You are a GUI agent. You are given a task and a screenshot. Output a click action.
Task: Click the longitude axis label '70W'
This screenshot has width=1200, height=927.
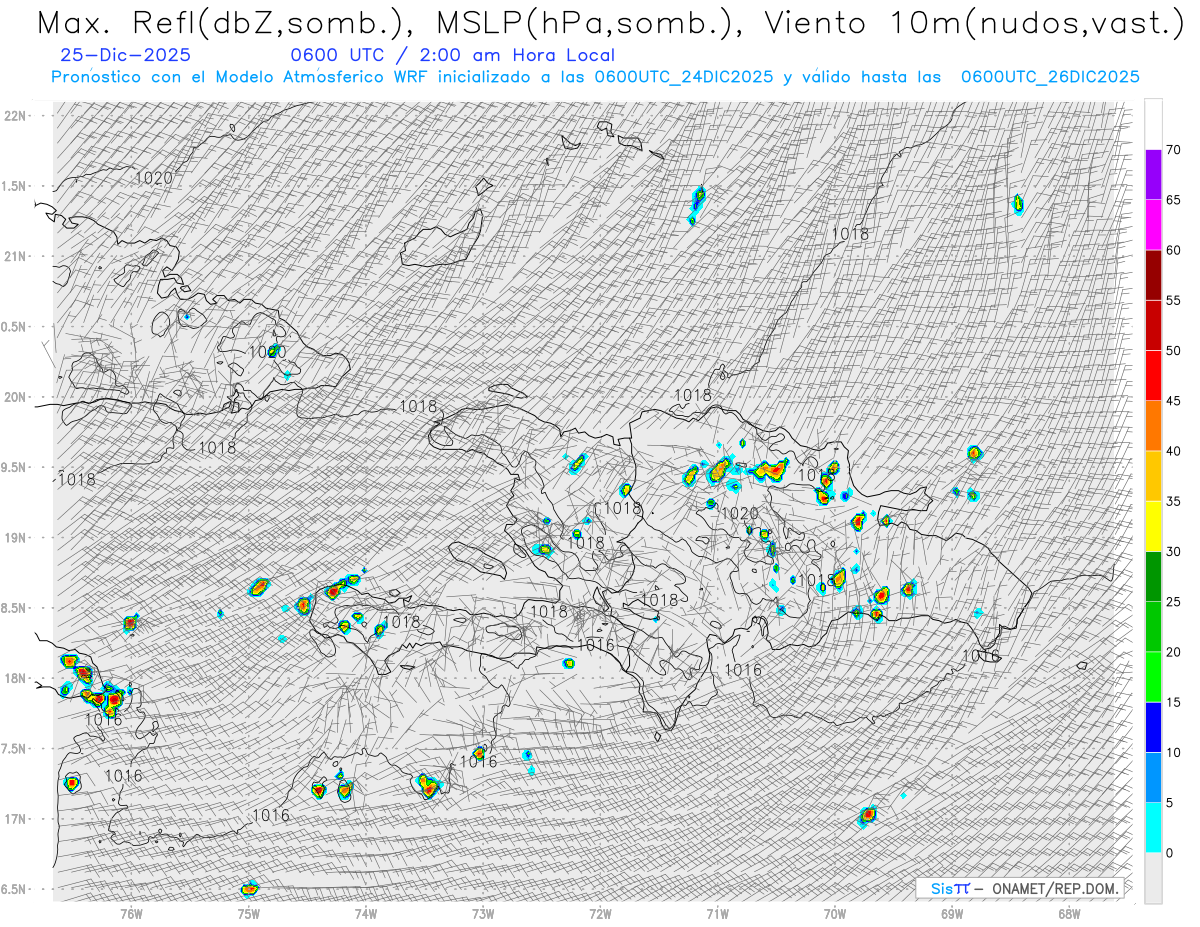click(835, 913)
